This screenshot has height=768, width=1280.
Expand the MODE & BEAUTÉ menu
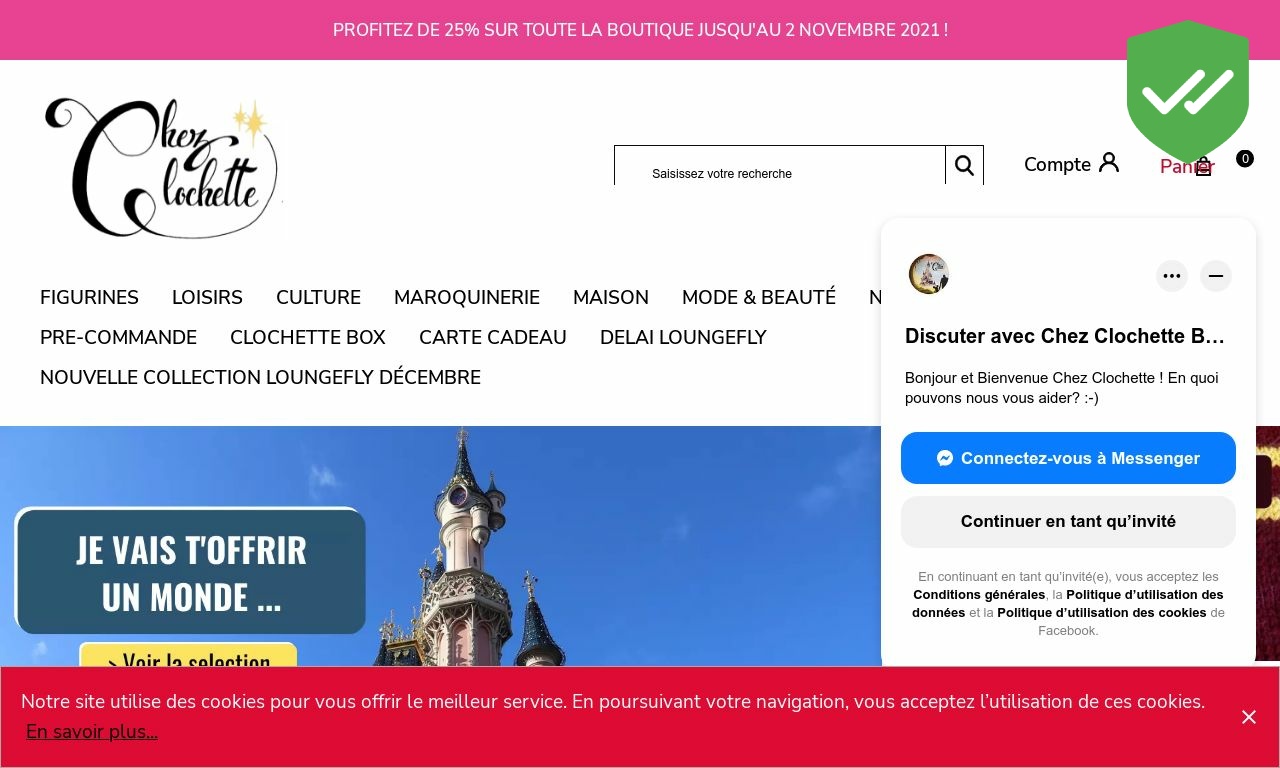pyautogui.click(x=759, y=297)
